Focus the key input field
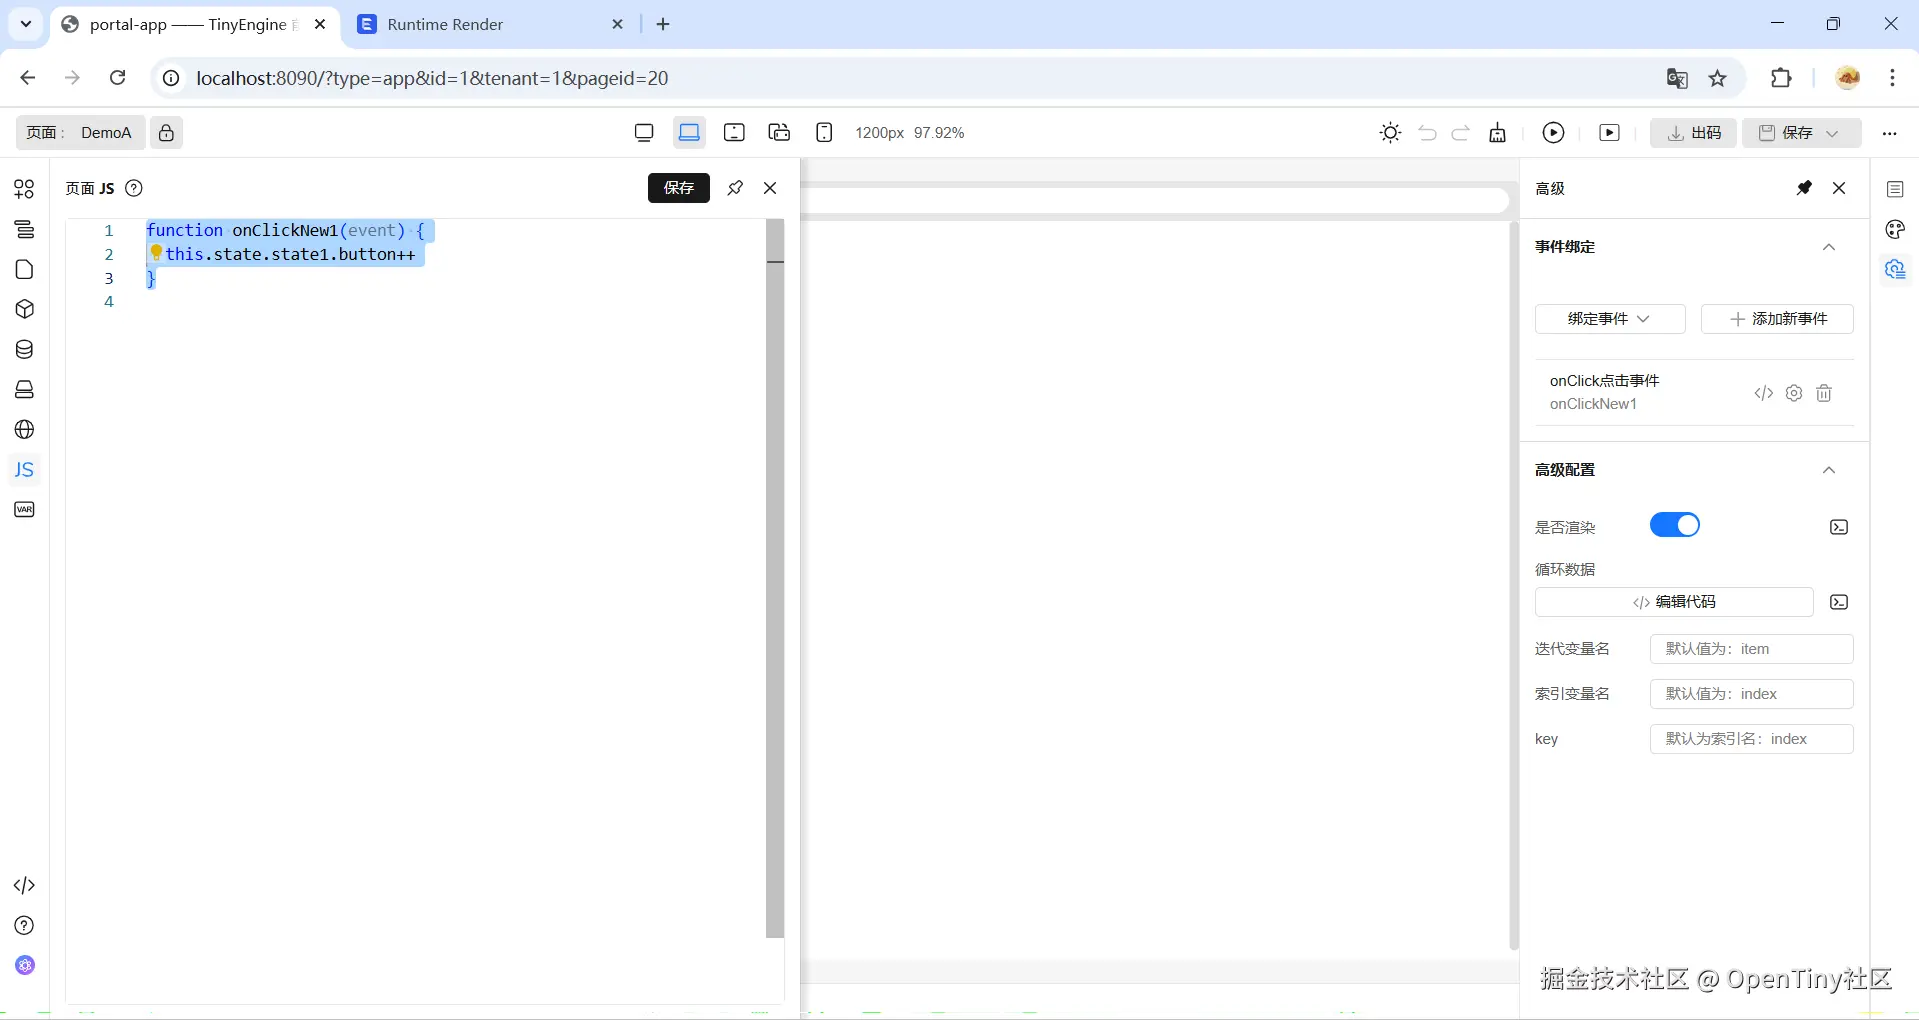The width and height of the screenshot is (1919, 1020). click(1752, 739)
